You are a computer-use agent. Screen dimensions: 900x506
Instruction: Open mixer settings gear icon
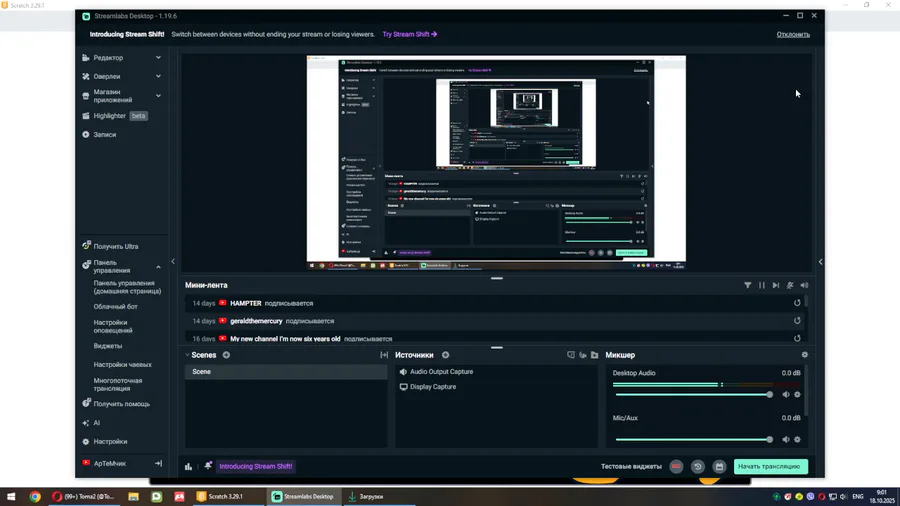(x=805, y=355)
